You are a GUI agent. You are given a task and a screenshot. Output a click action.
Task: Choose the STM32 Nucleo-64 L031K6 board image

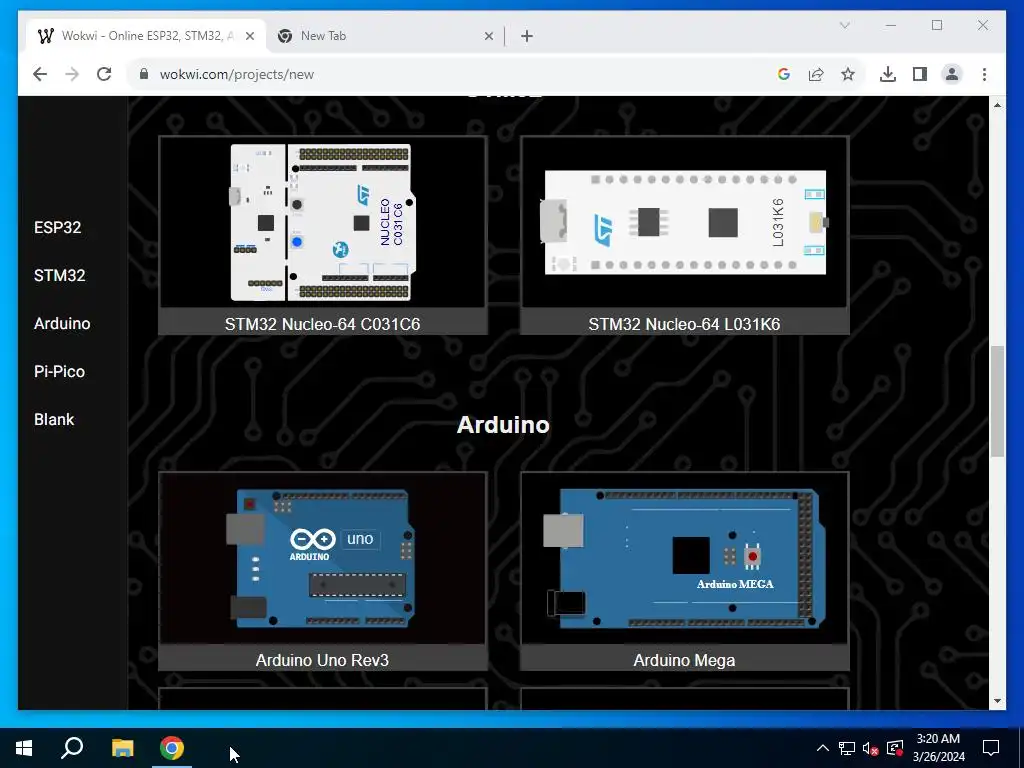(684, 222)
